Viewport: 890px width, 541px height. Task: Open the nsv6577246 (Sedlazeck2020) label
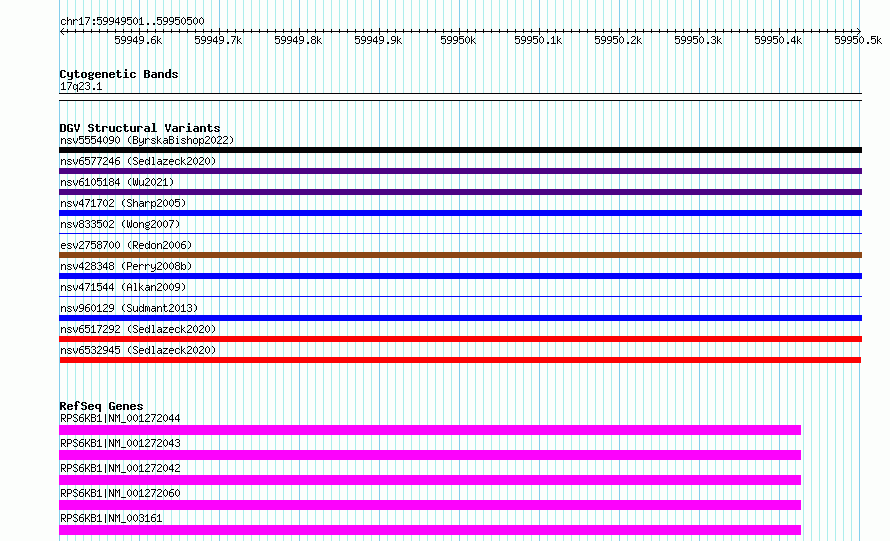click(x=138, y=161)
